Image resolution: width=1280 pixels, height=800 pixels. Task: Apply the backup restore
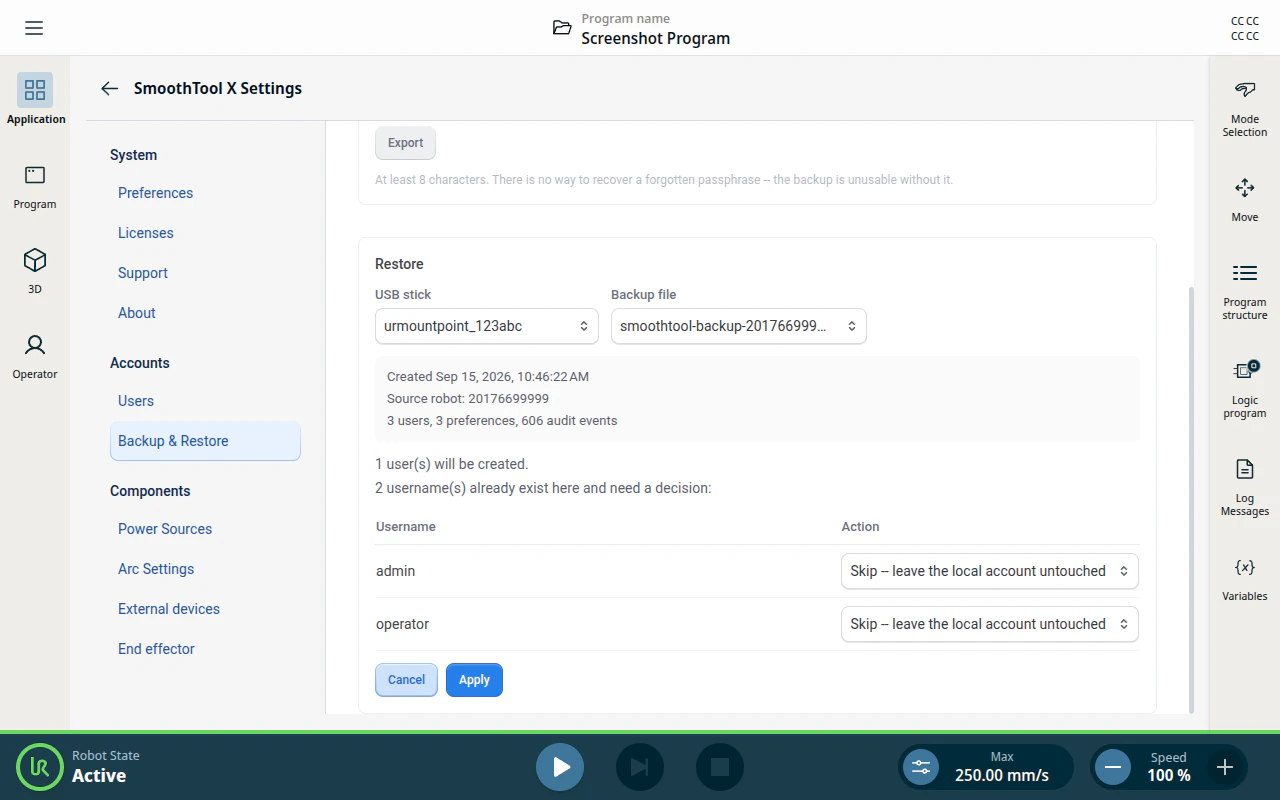click(474, 680)
